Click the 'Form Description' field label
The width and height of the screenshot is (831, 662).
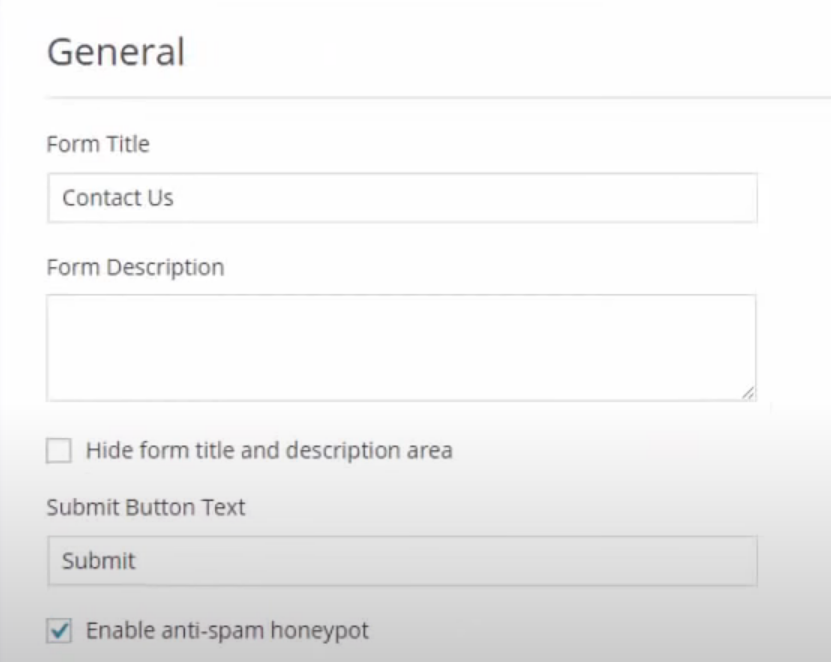pos(135,268)
